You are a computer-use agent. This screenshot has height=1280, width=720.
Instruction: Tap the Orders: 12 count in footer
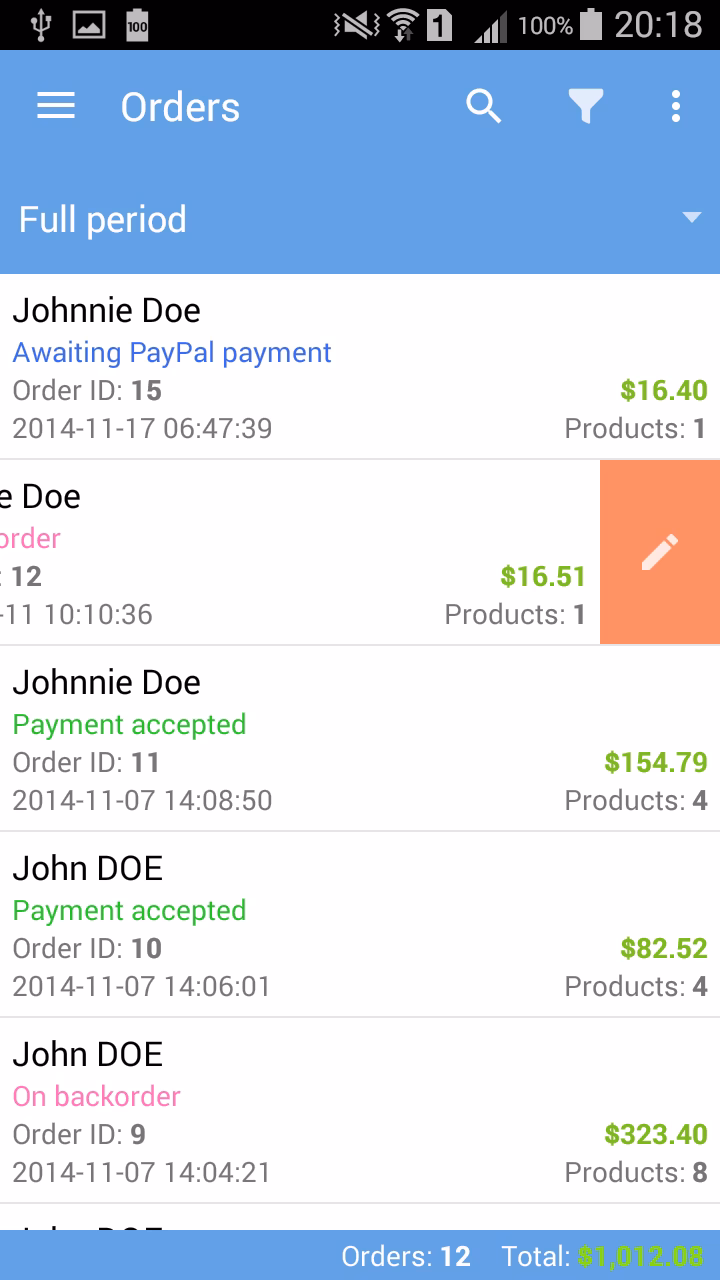[x=405, y=1256]
